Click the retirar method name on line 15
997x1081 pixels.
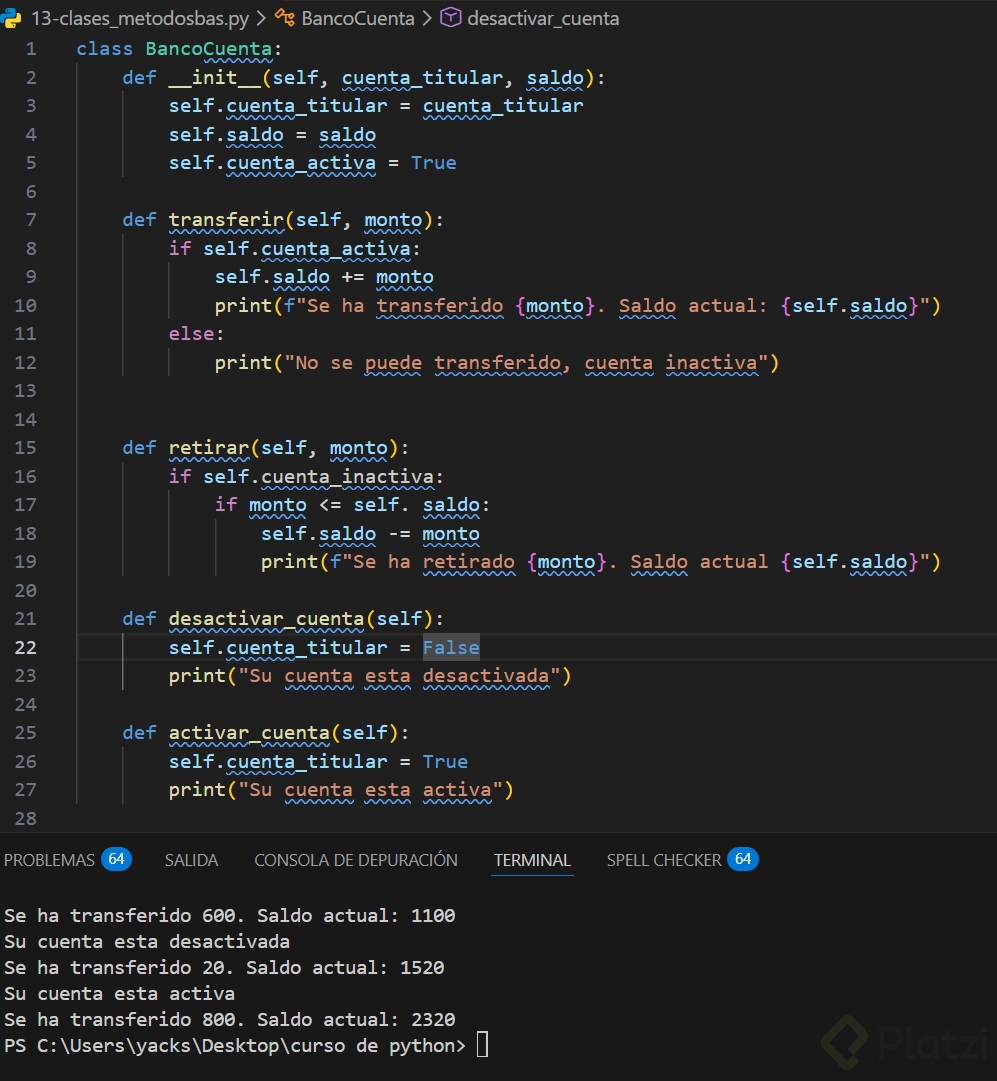tap(209, 448)
